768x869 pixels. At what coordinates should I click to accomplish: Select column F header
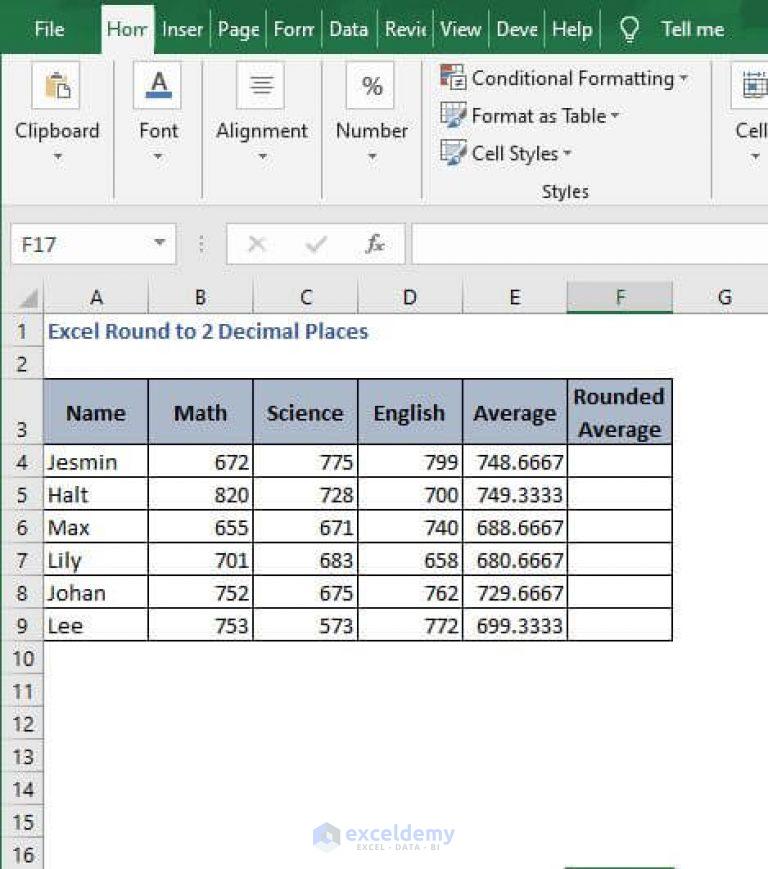620,297
